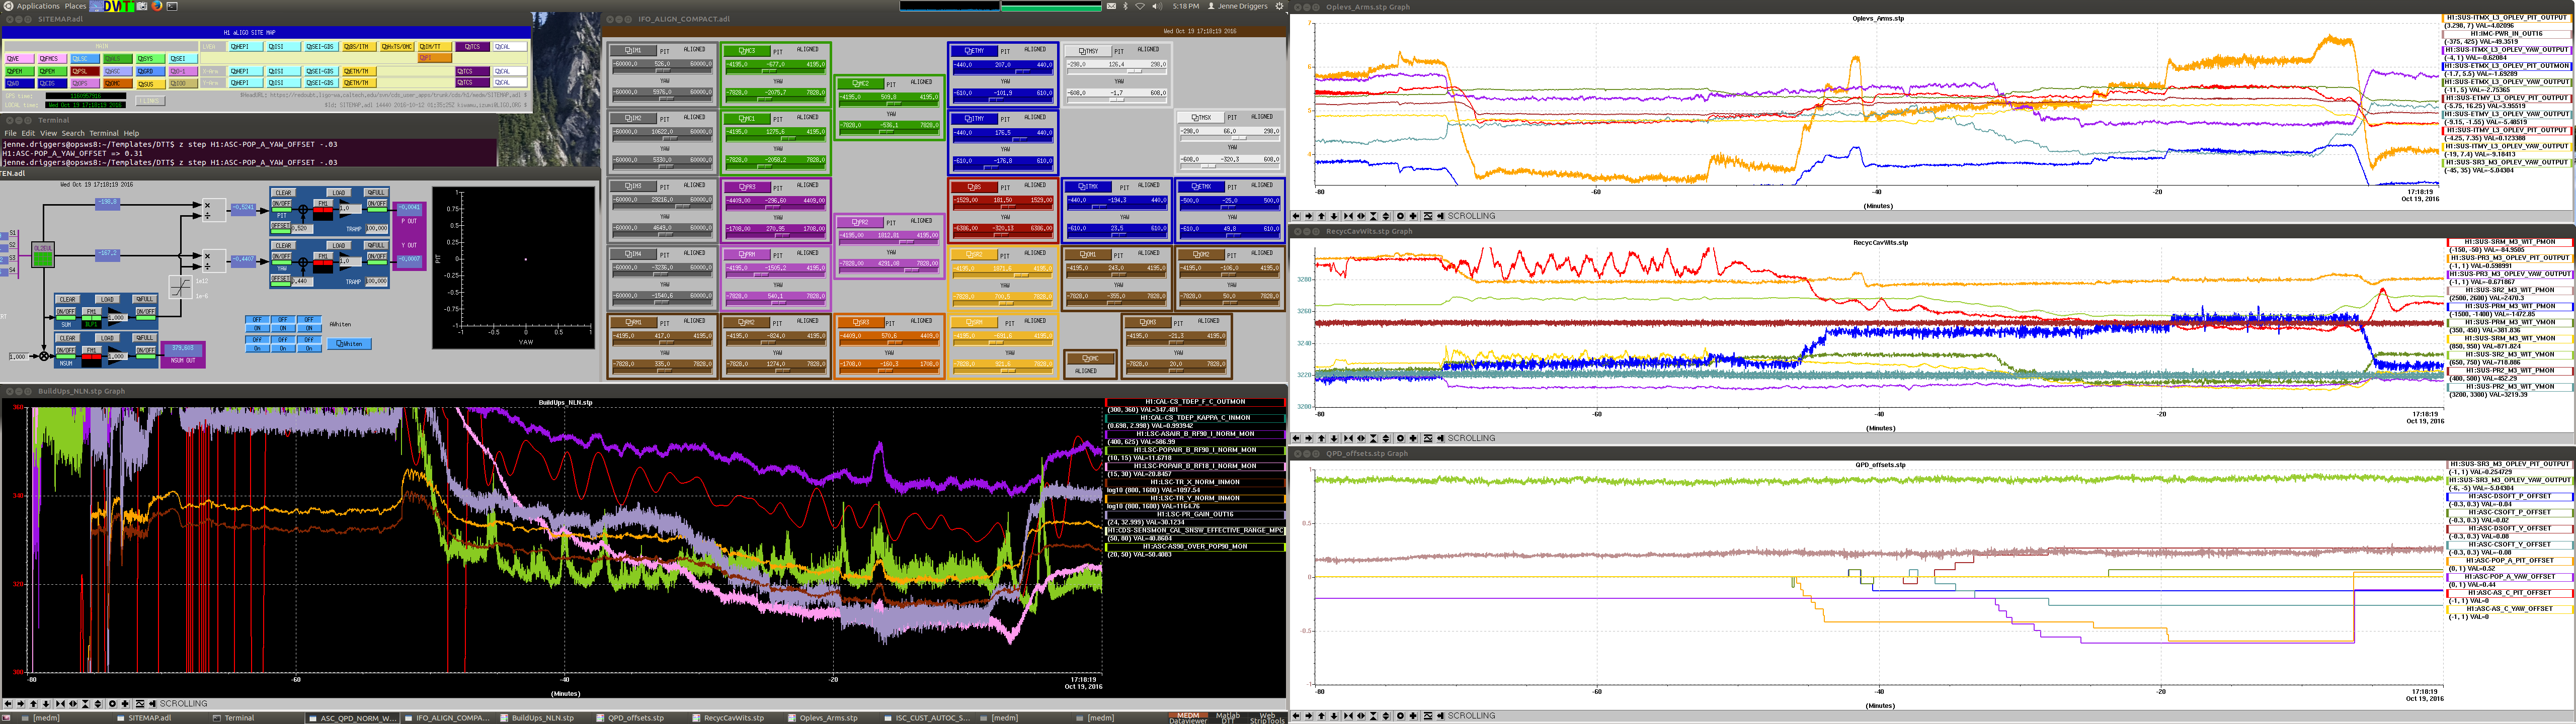
Task: Click pan-left arrow in RecycCavWits graph toolbar
Action: coord(1297,438)
